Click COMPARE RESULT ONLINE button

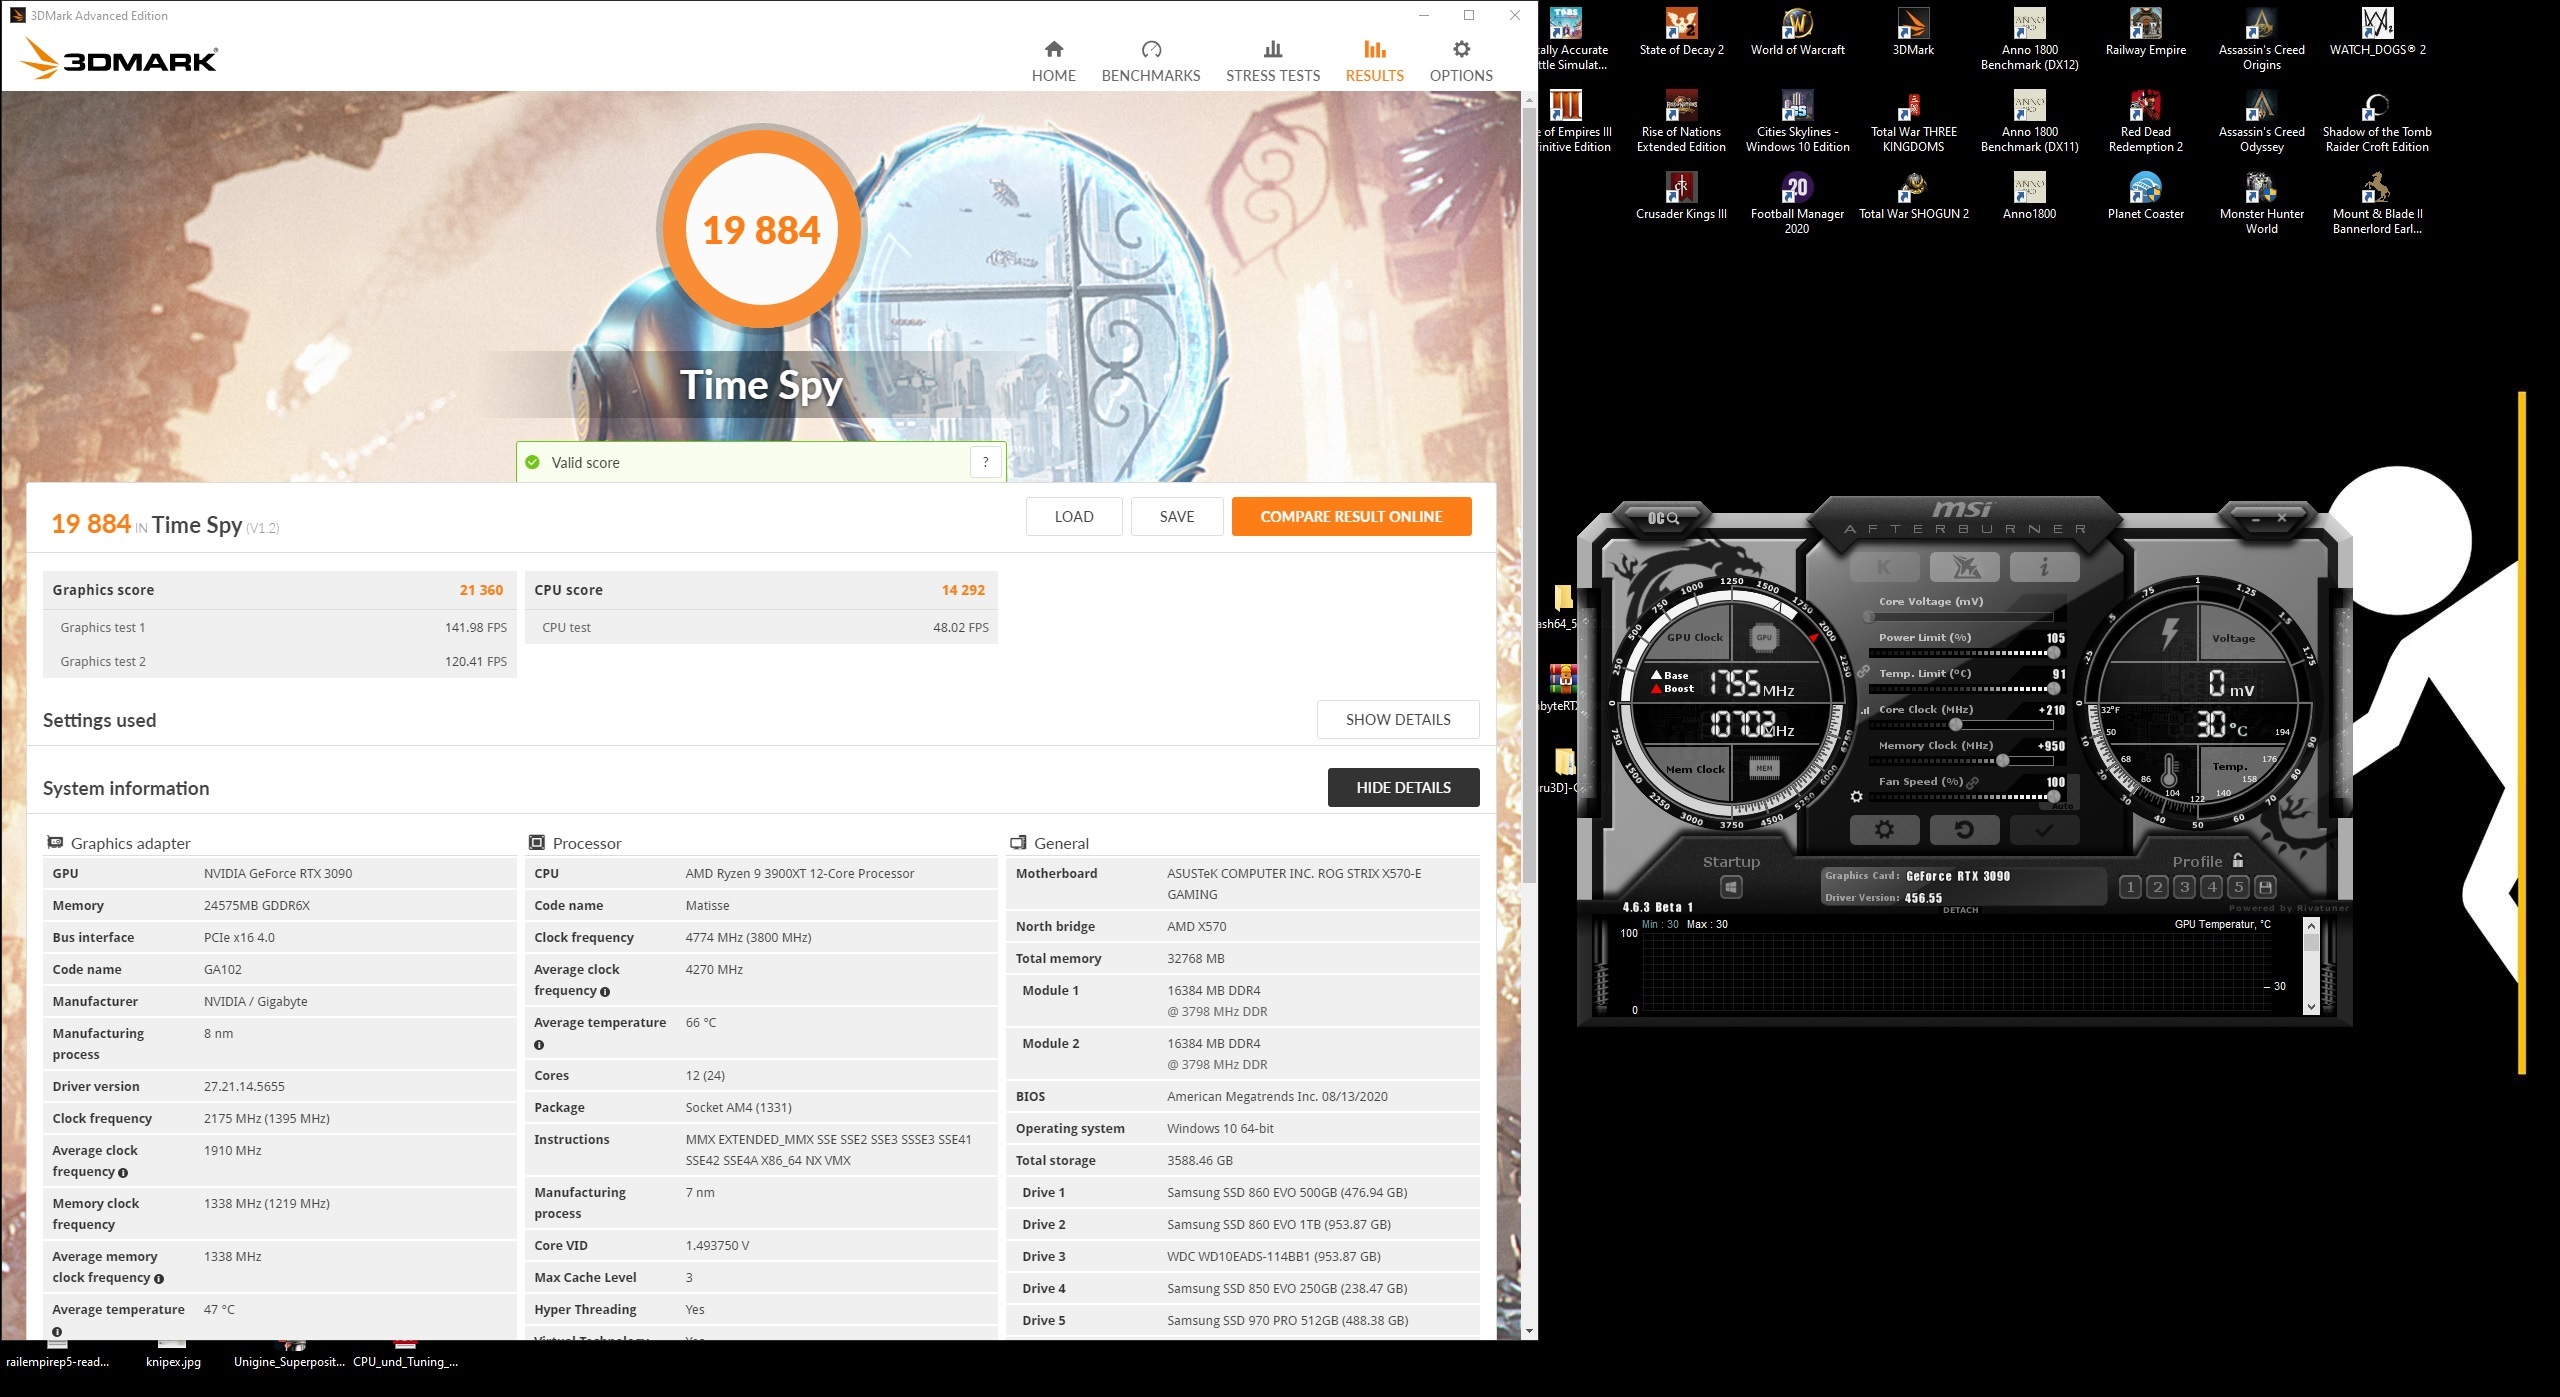click(1350, 516)
